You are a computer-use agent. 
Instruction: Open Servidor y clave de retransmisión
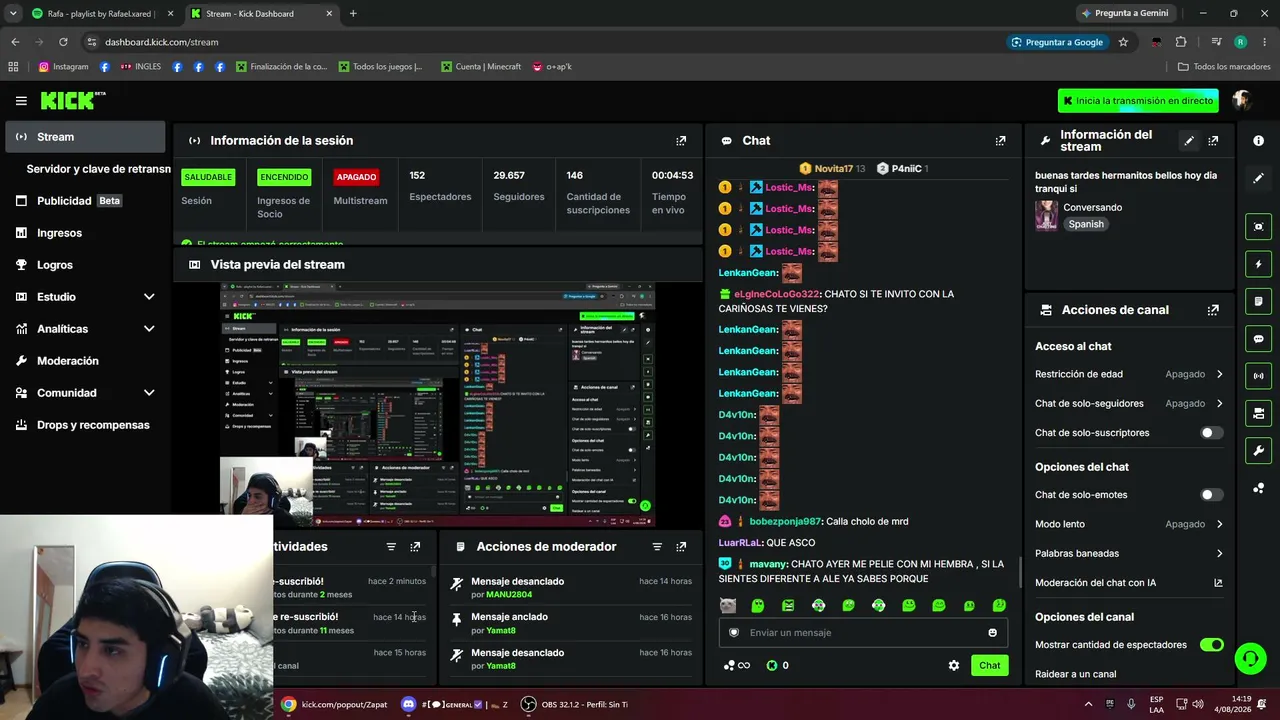point(98,169)
